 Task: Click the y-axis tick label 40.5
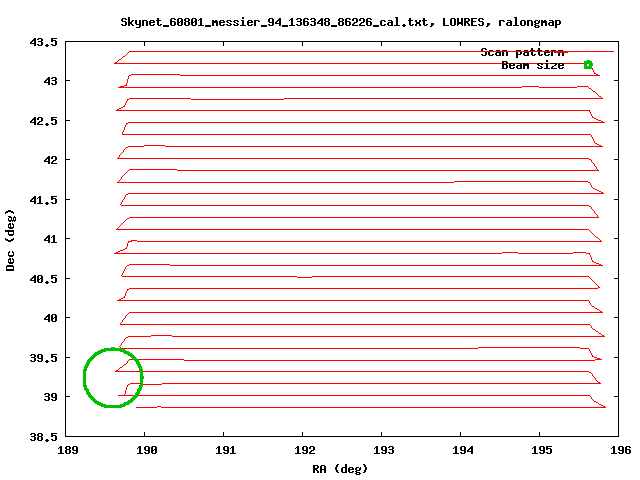pyautogui.click(x=43, y=279)
